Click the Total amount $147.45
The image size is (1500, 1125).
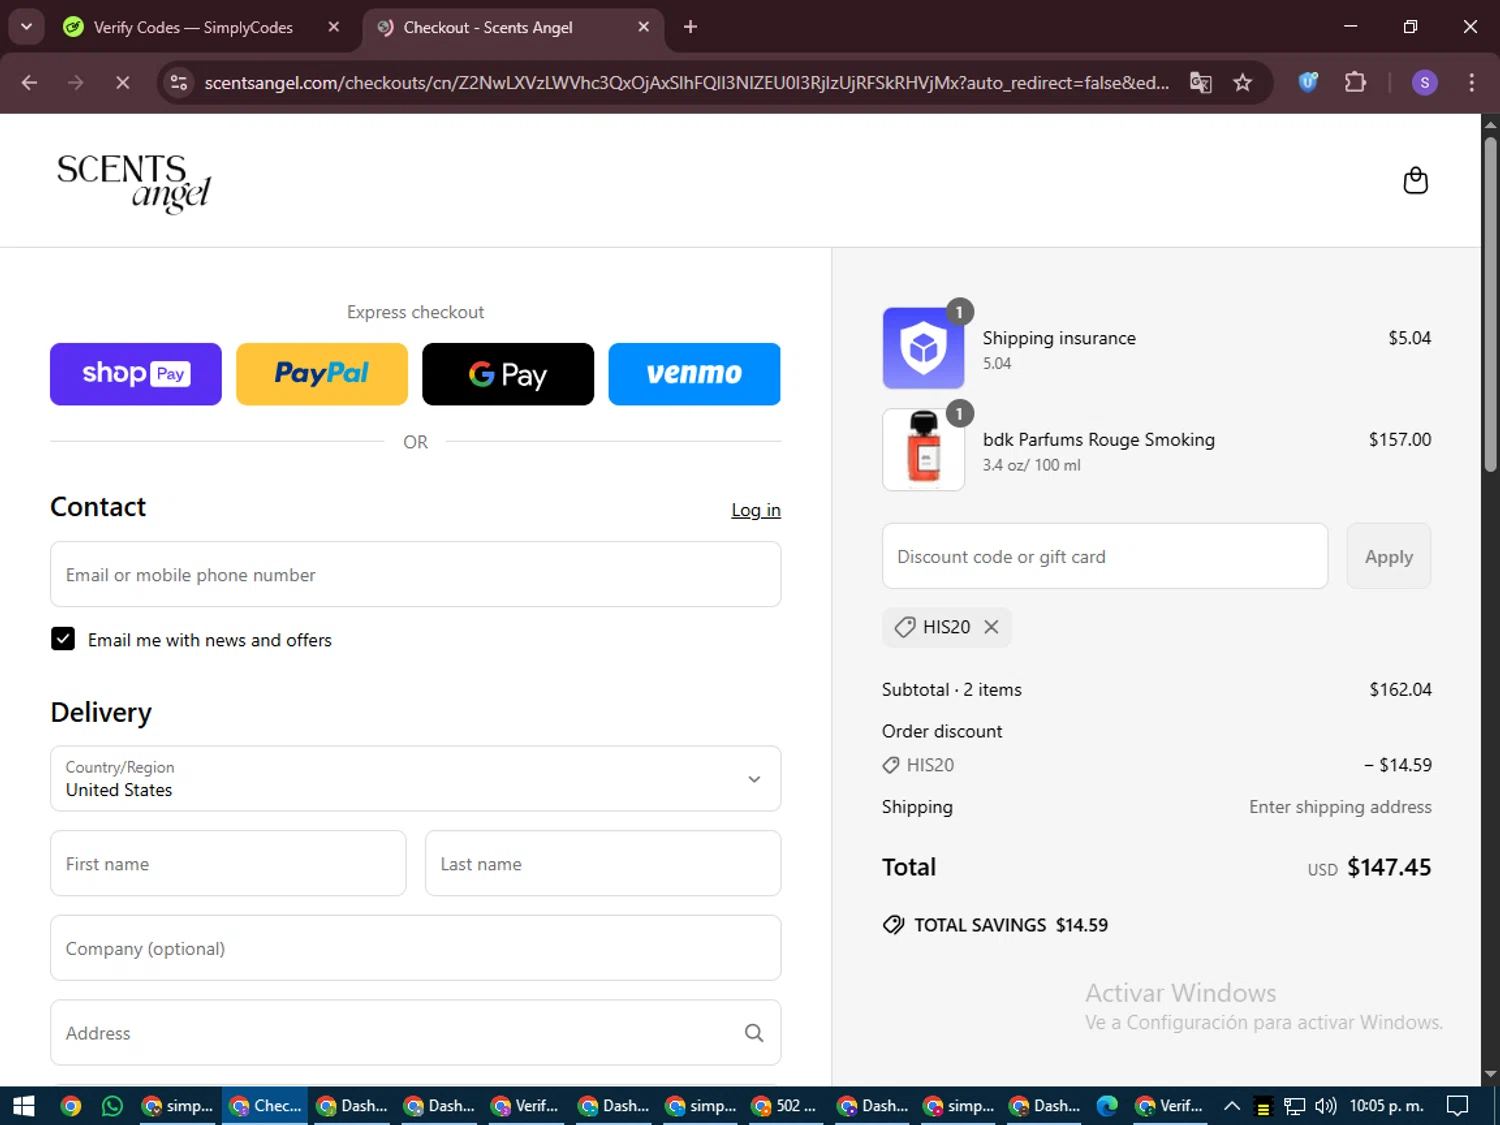(x=1389, y=867)
